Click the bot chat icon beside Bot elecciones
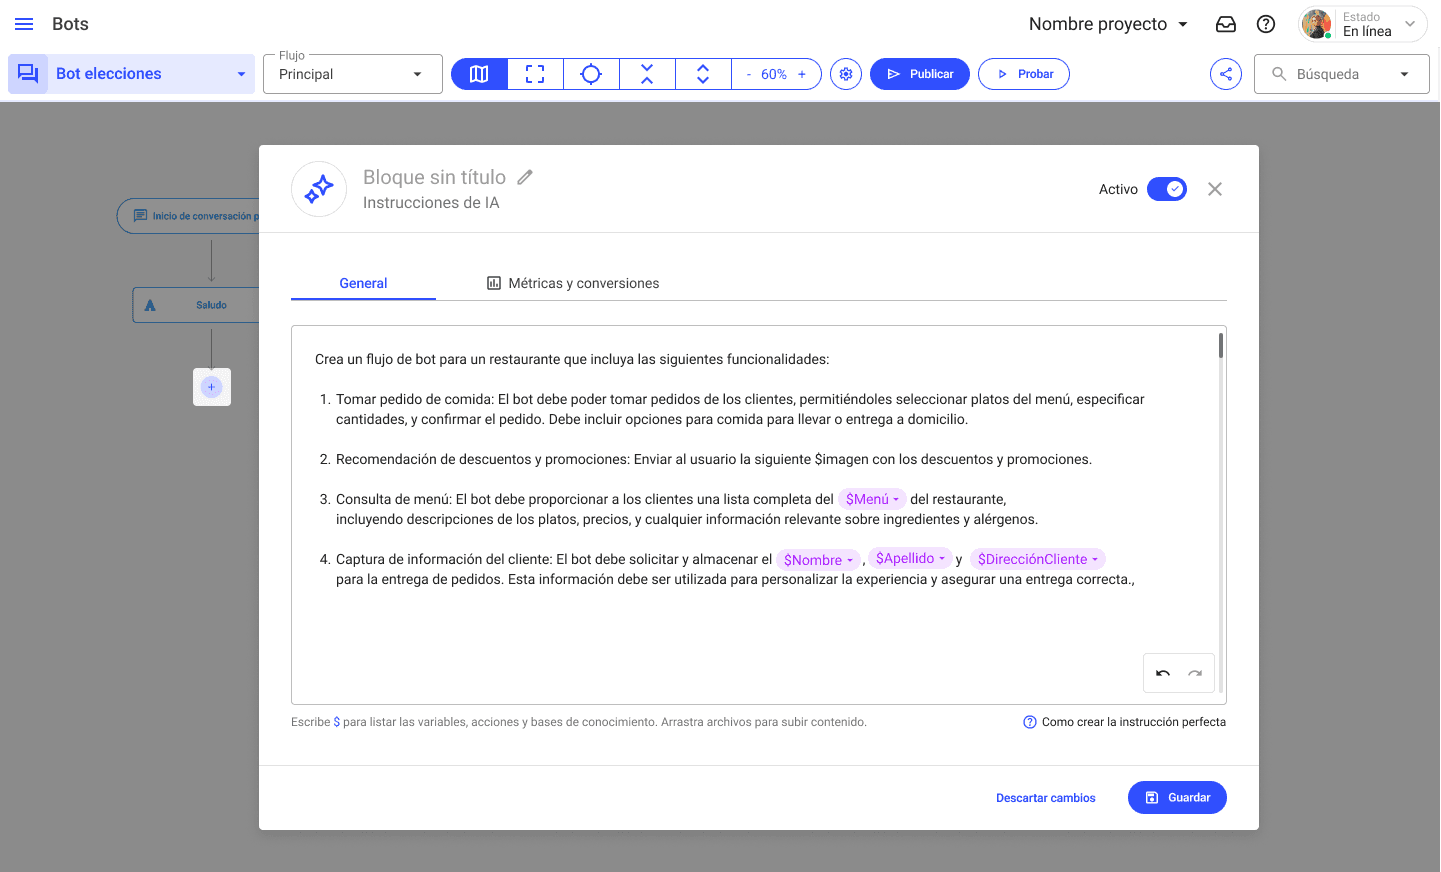1441x872 pixels. click(x=28, y=74)
